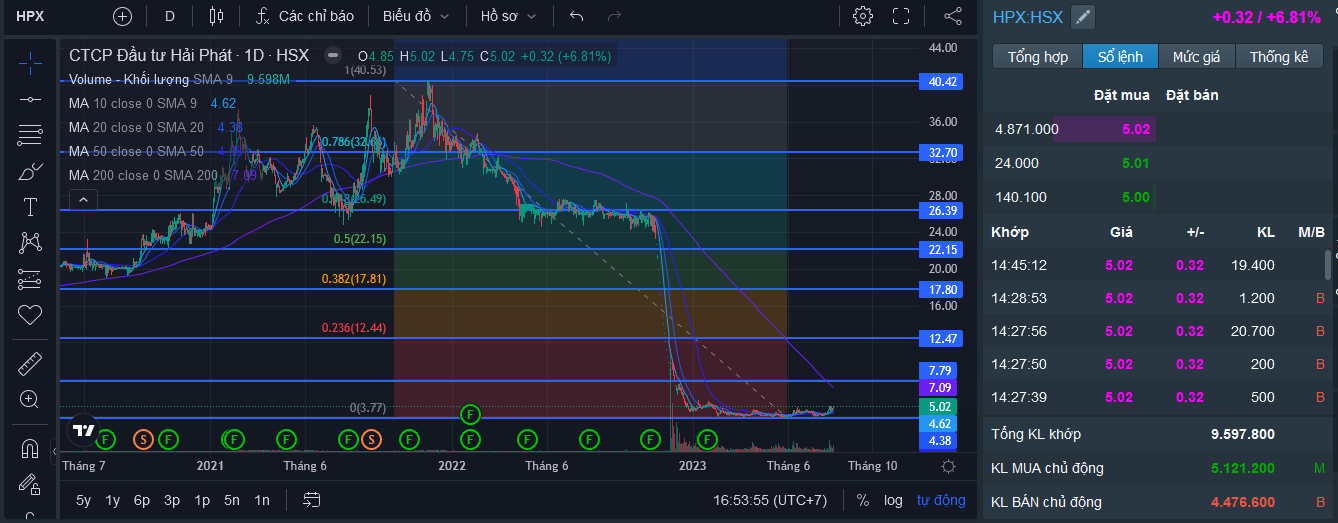Set chart range to 5y
The height and width of the screenshot is (523, 1338).
[x=83, y=499]
